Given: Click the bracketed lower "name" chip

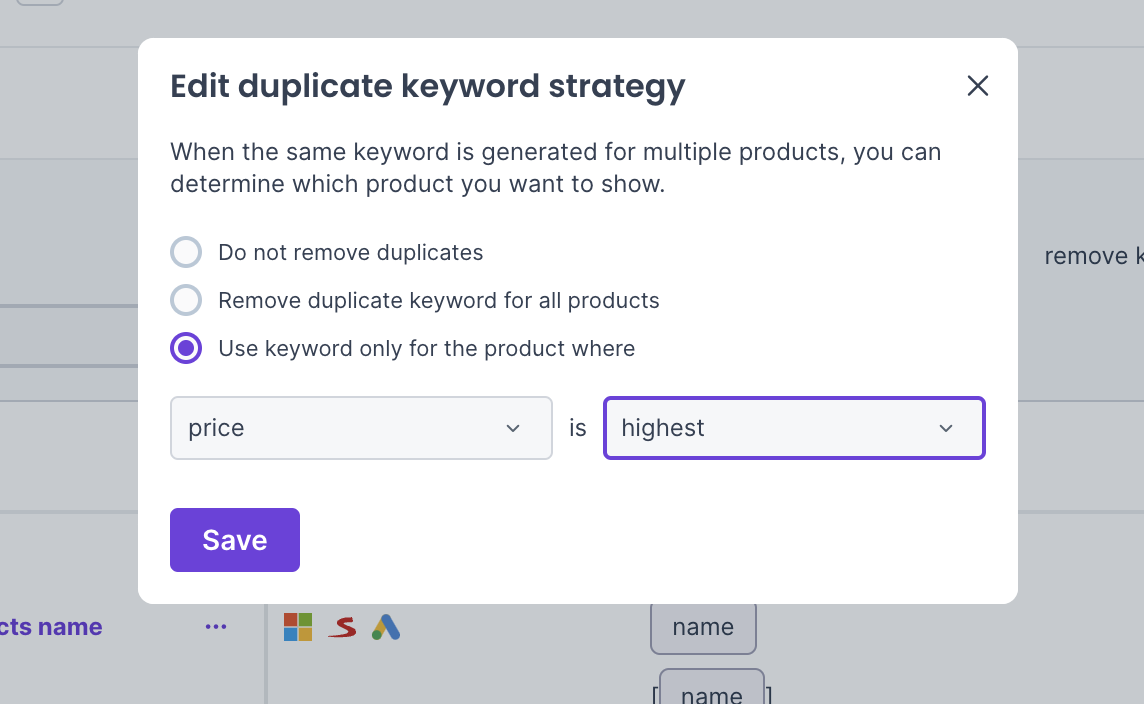Looking at the screenshot, I should (x=711, y=690).
